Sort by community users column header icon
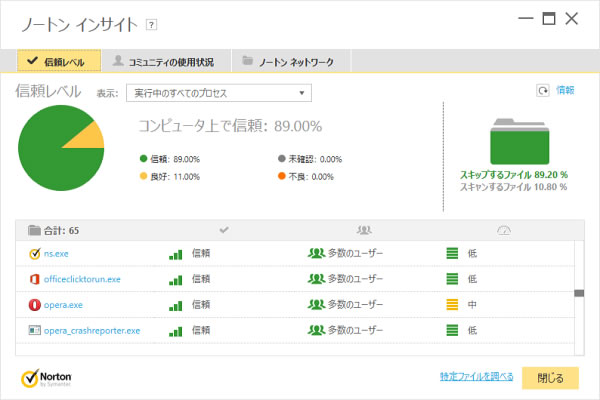Screen dimensions: 600x400 pos(364,230)
